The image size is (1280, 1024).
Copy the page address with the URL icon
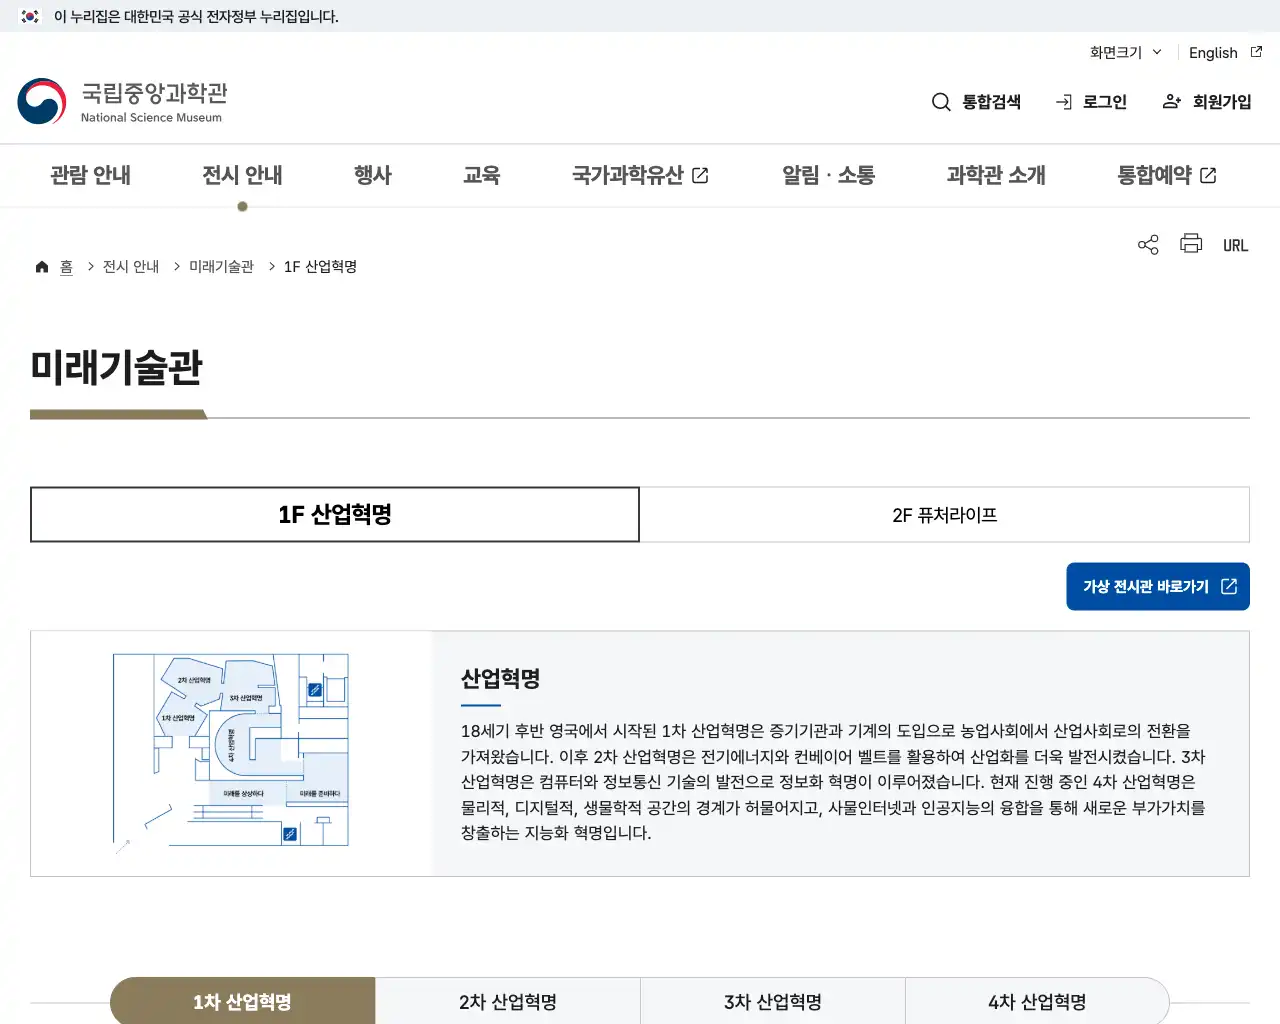point(1235,244)
